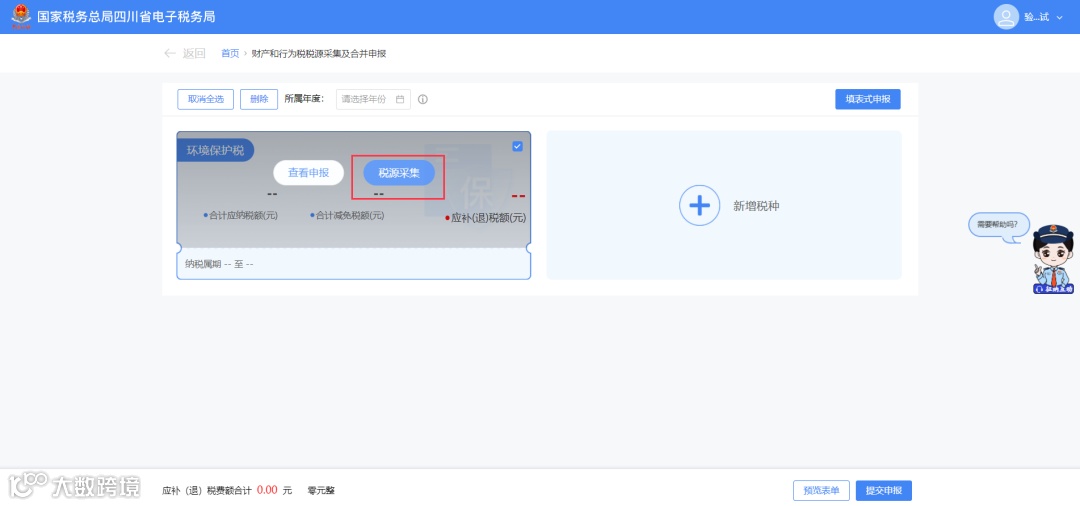Click the 国家税务总局四川省电子税务局 title
This screenshot has width=1080, height=506.
tap(126, 17)
